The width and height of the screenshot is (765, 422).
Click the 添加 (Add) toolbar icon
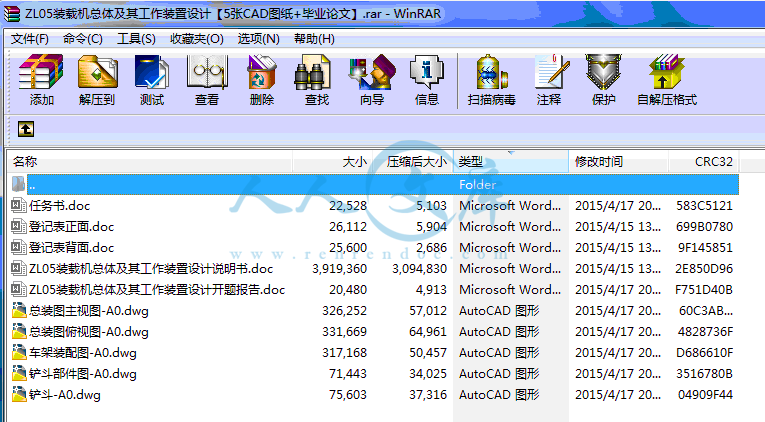tap(41, 72)
